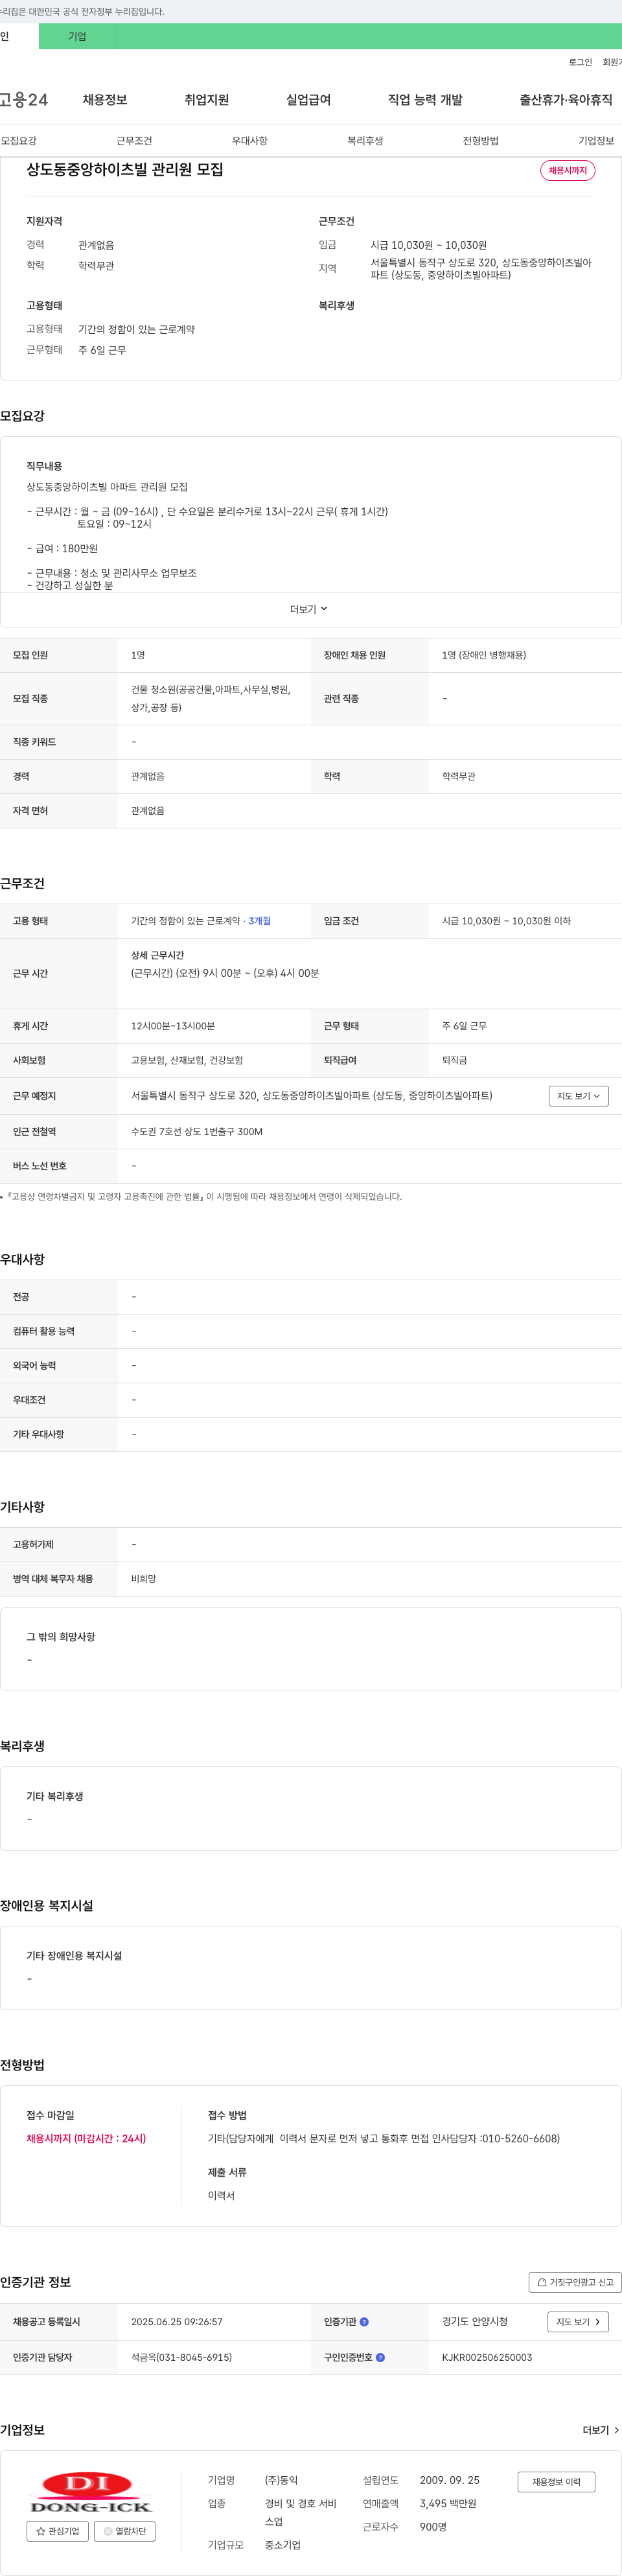Screen dimensions: 622x2576
Task: Click the 설립연도 2009. 09. 25 value
Action: (x=450, y=2480)
